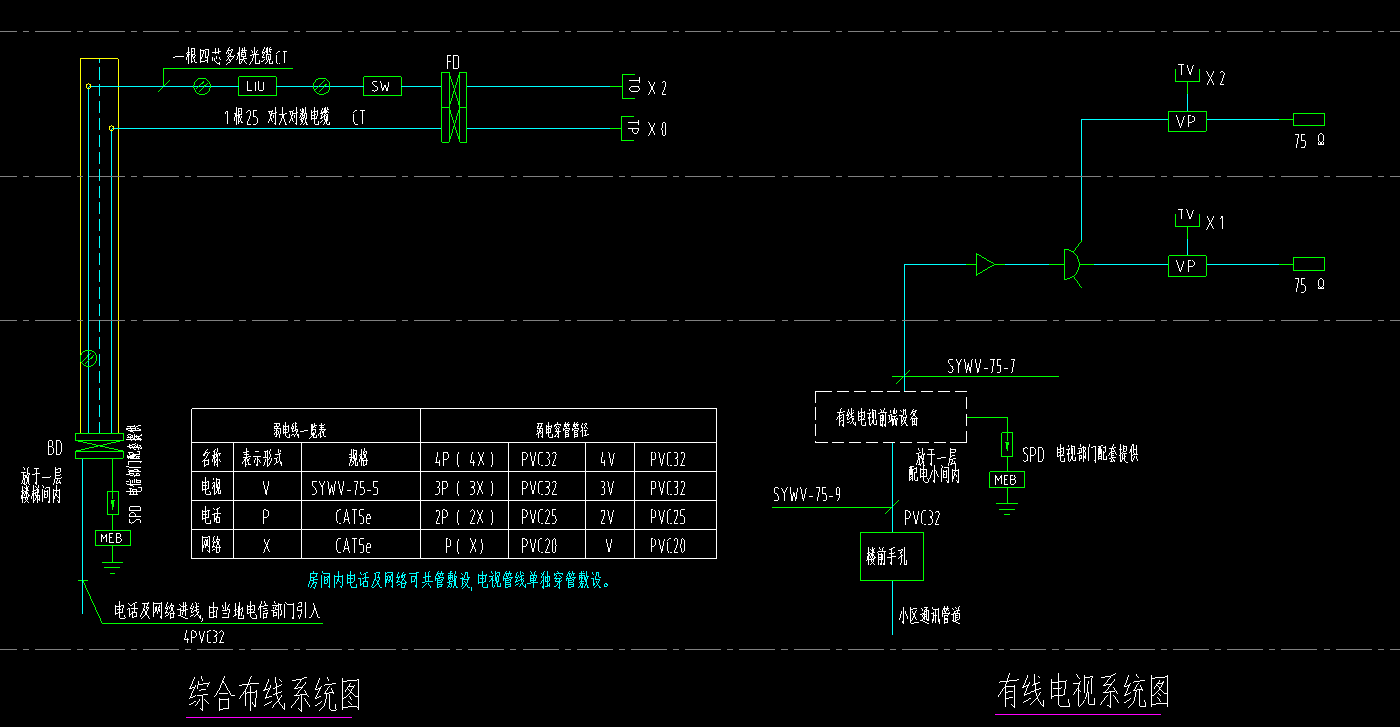The height and width of the screenshot is (727, 1400).
Task: Select the VP box below TV X1
Action: click(x=1187, y=266)
